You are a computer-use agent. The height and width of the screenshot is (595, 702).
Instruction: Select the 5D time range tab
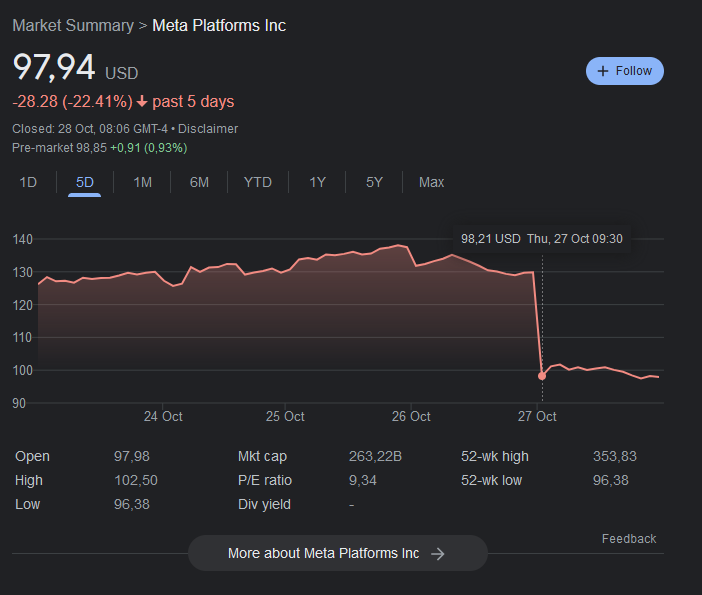85,182
